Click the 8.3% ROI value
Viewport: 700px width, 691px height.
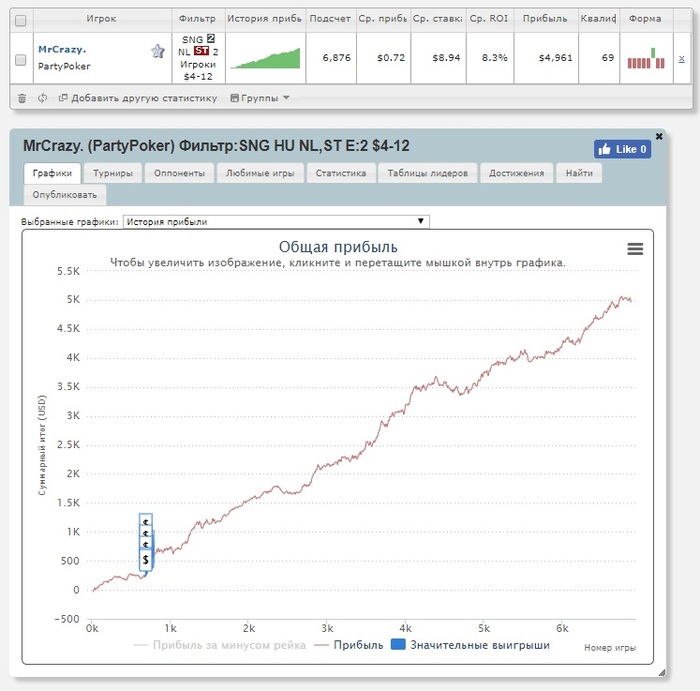495,58
